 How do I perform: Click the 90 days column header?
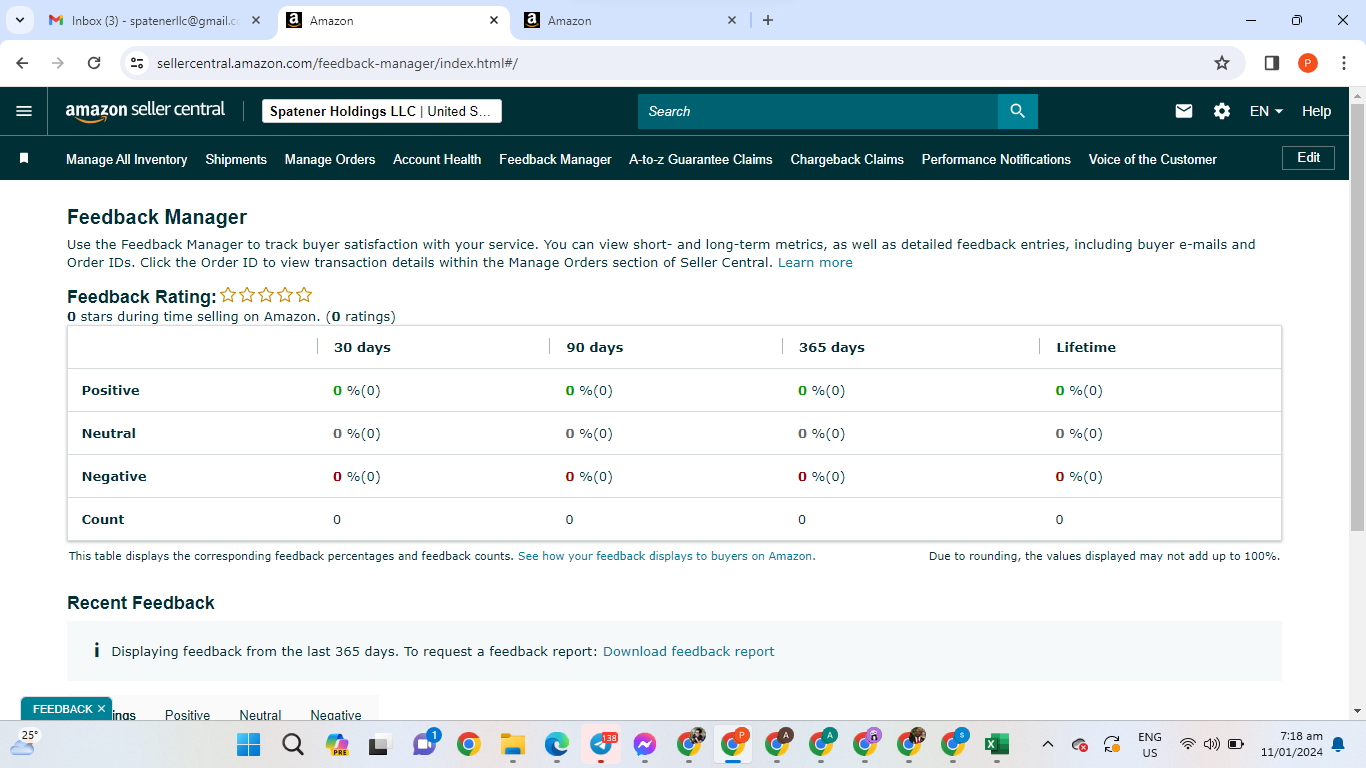coord(595,347)
